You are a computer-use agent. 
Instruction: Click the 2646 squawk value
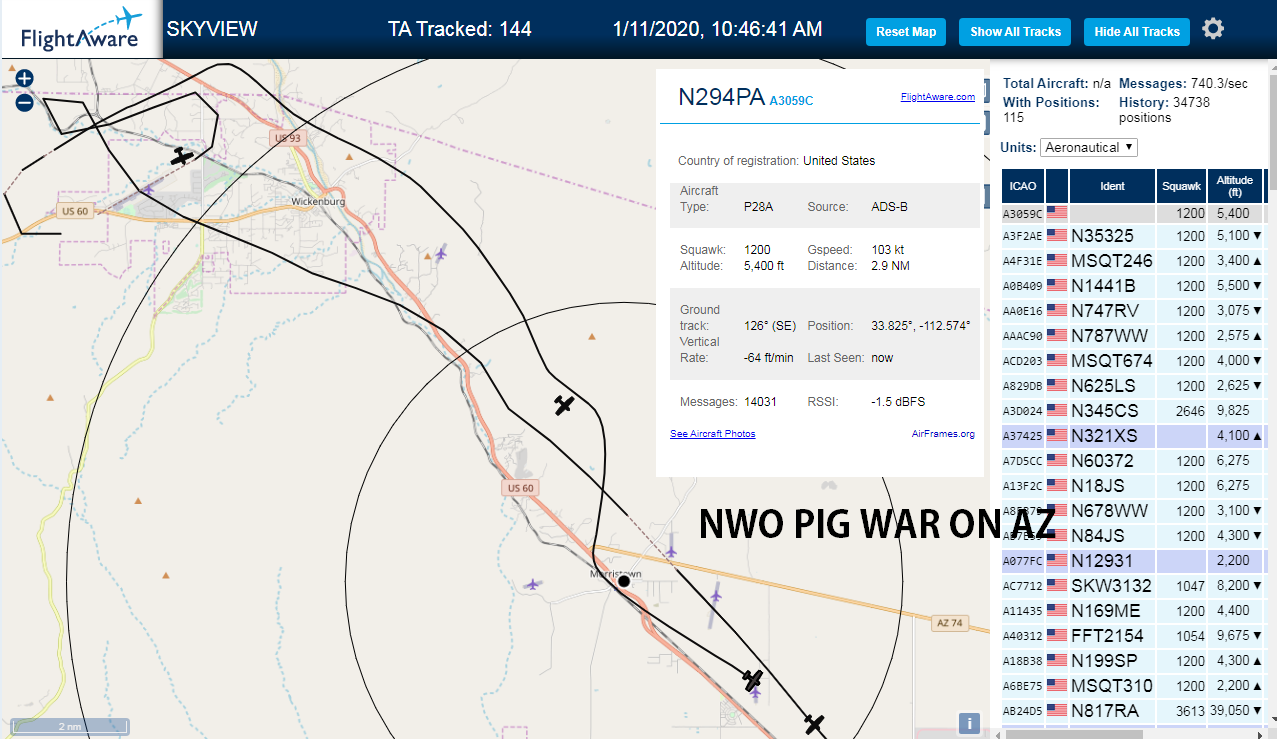click(1190, 411)
